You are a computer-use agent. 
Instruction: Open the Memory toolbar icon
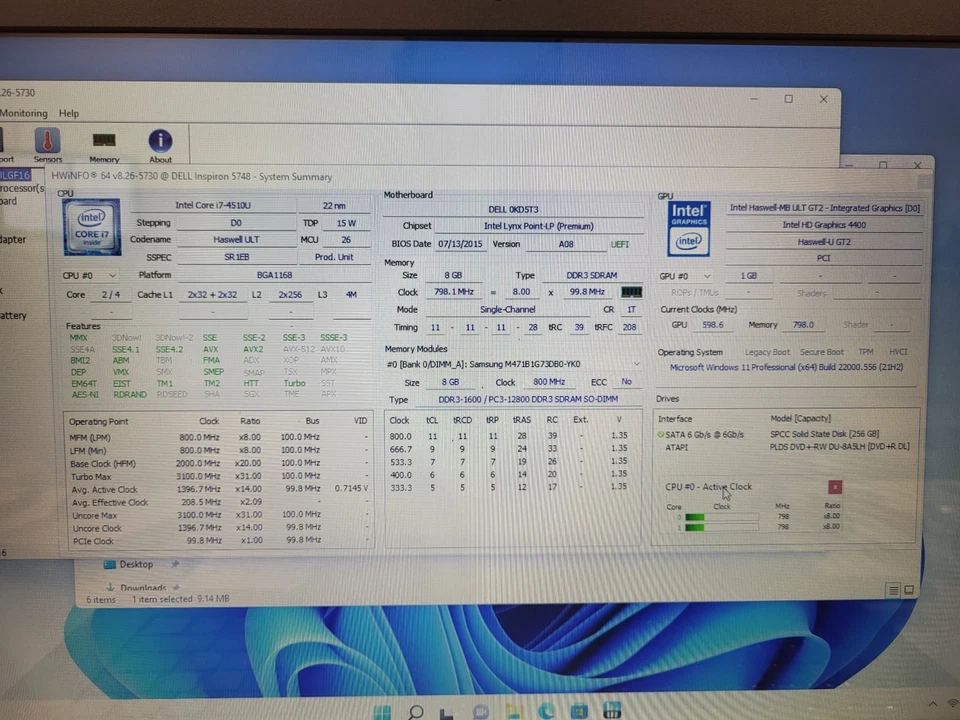tap(104, 146)
